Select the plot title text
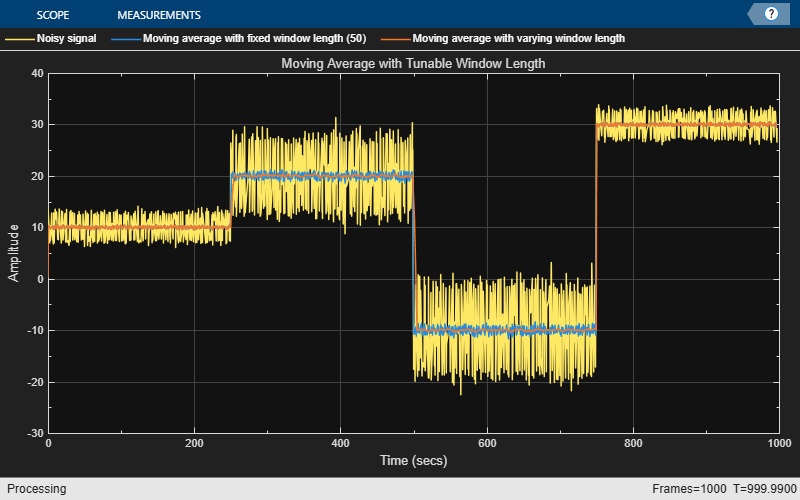 pos(413,64)
